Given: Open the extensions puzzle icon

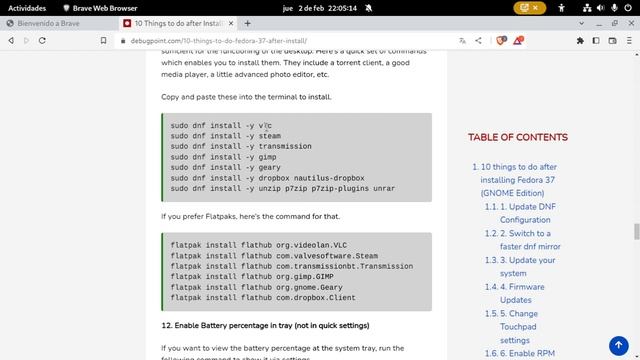Looking at the screenshot, I should pos(580,40).
